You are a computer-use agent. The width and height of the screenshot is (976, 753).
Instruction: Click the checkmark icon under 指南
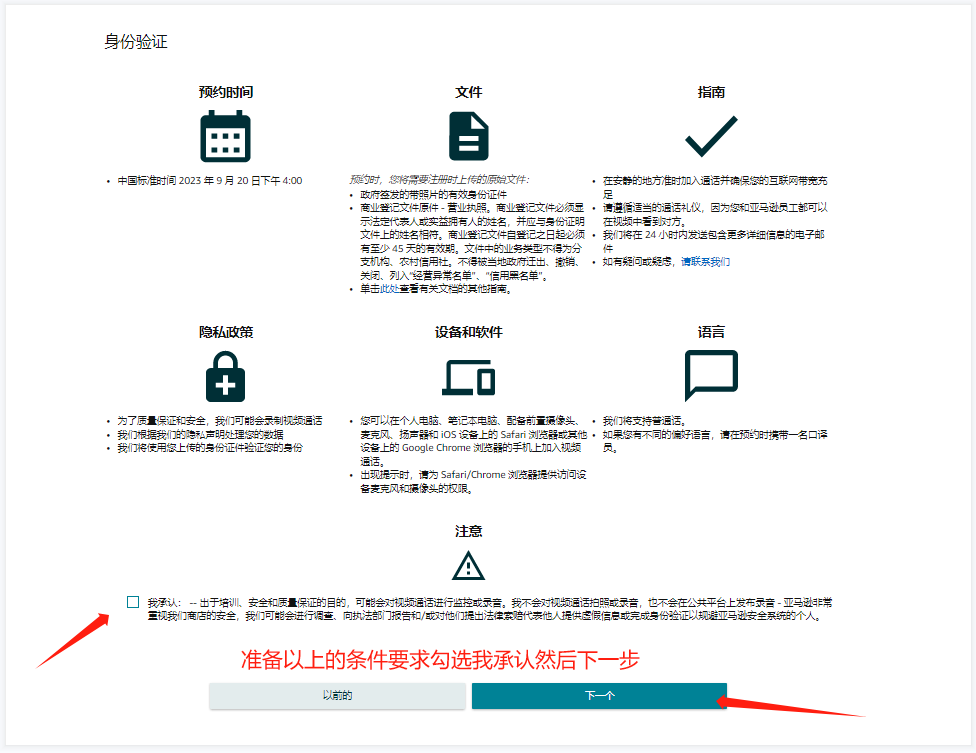[711, 136]
